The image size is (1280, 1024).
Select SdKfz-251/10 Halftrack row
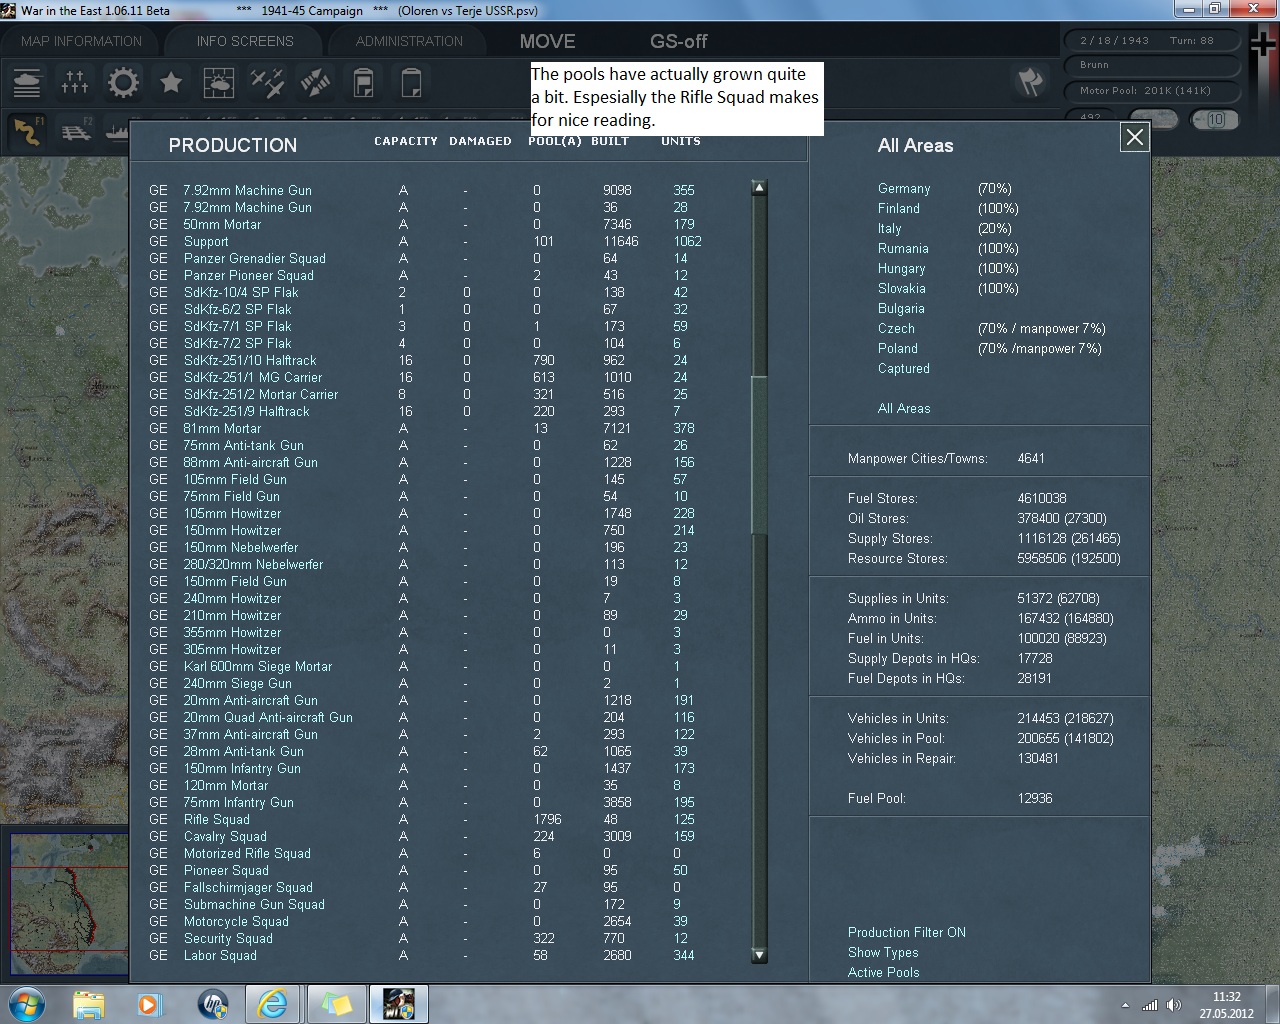pos(424,360)
